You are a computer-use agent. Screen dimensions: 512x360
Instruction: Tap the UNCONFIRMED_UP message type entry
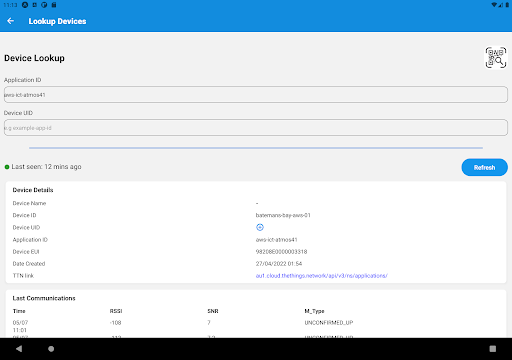point(329,323)
